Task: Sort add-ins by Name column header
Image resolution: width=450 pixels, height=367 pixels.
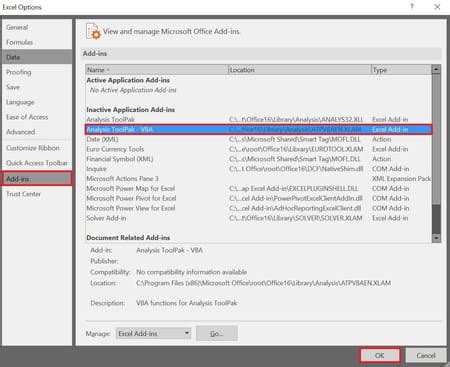Action: point(157,70)
